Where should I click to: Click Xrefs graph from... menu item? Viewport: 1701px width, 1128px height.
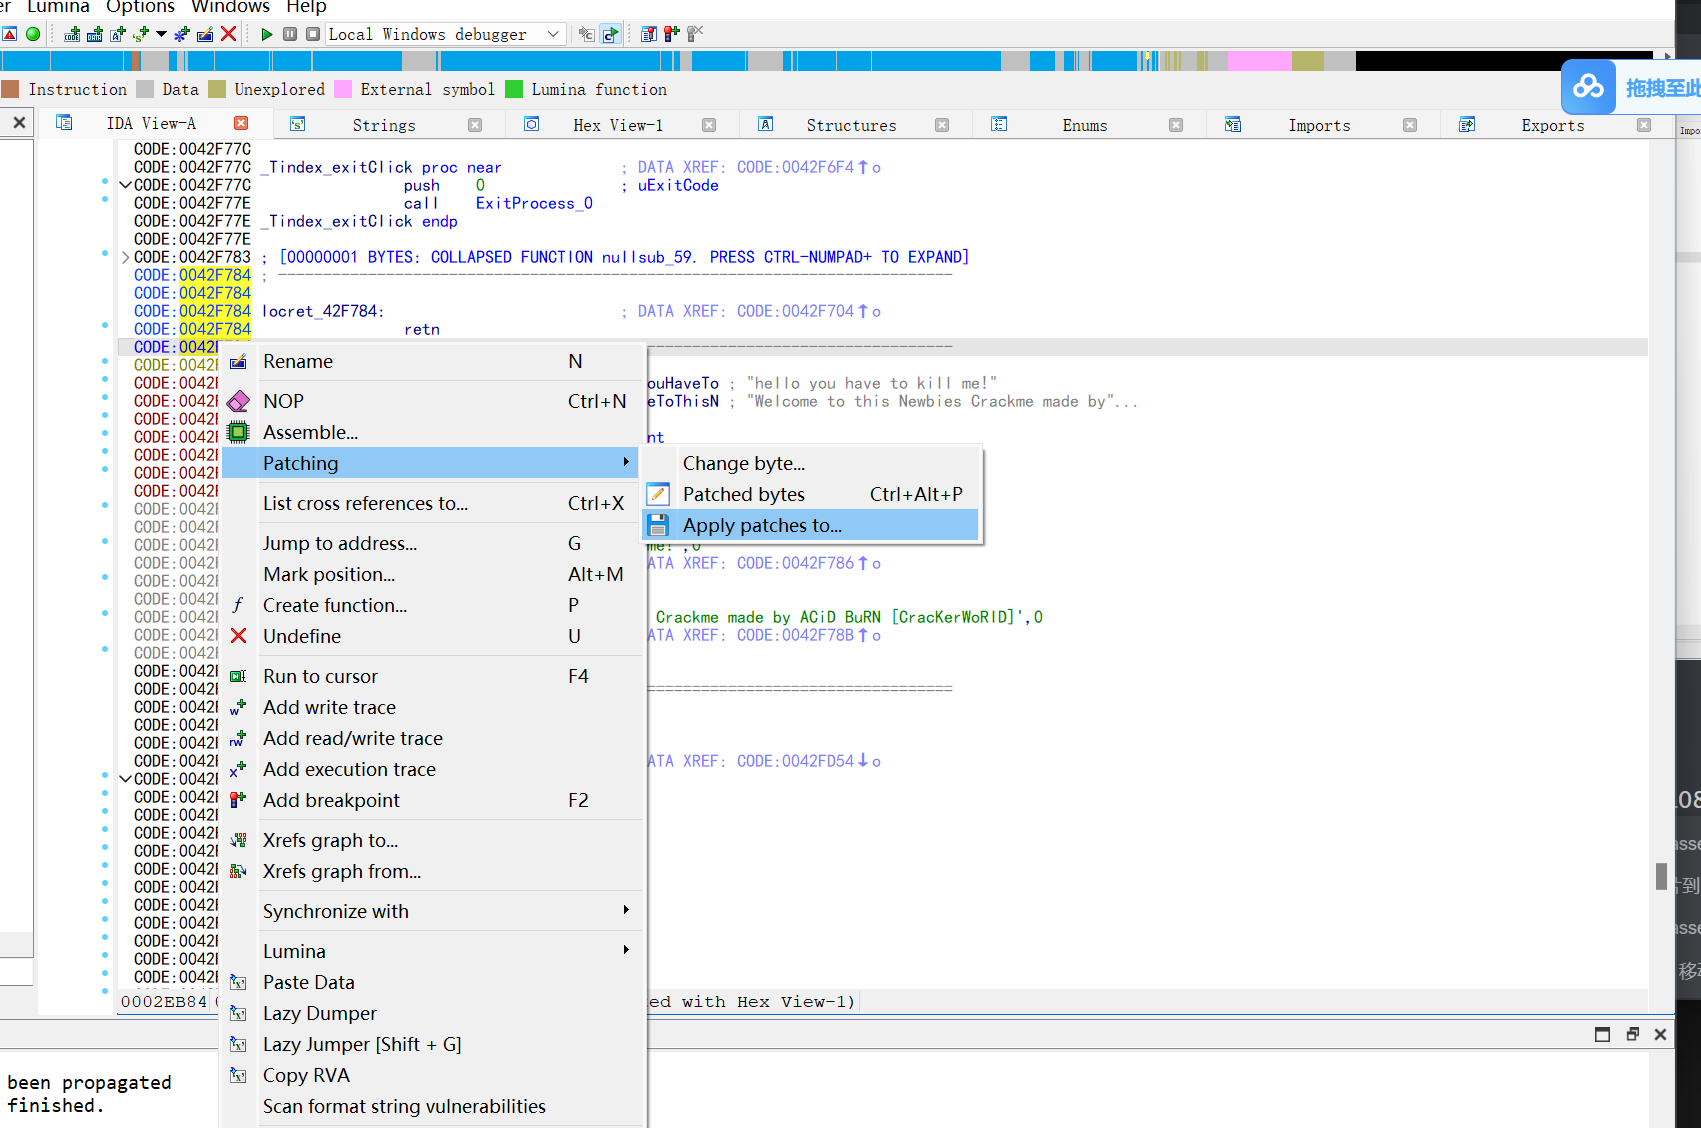432,871
